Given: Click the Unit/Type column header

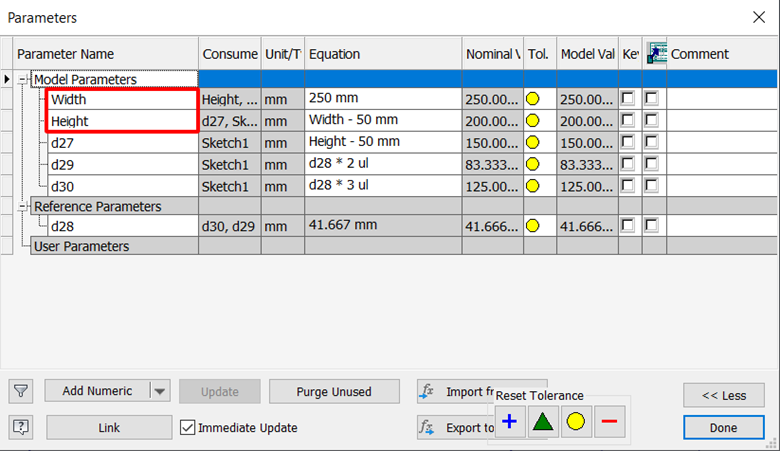Looking at the screenshot, I should coord(283,54).
